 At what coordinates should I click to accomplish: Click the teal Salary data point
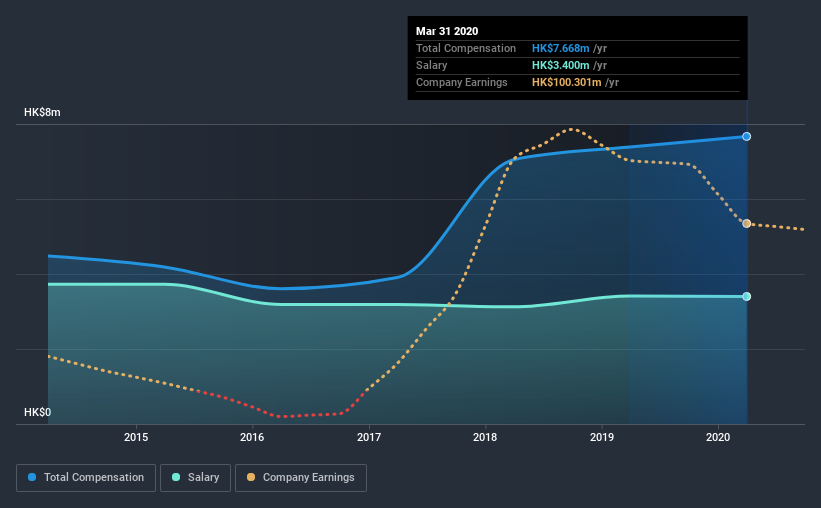pyautogui.click(x=747, y=296)
